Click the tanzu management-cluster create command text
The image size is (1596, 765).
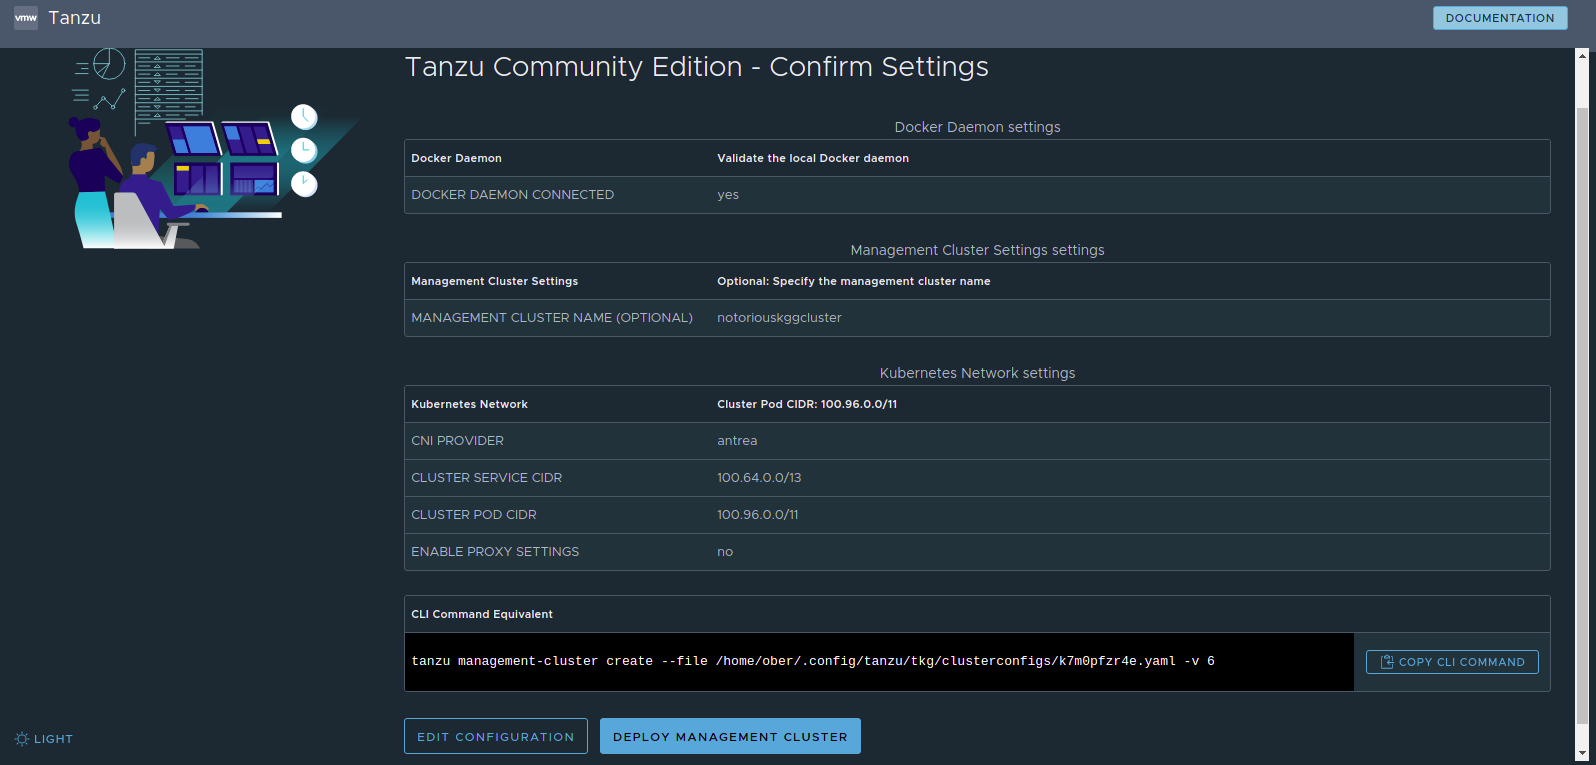813,661
